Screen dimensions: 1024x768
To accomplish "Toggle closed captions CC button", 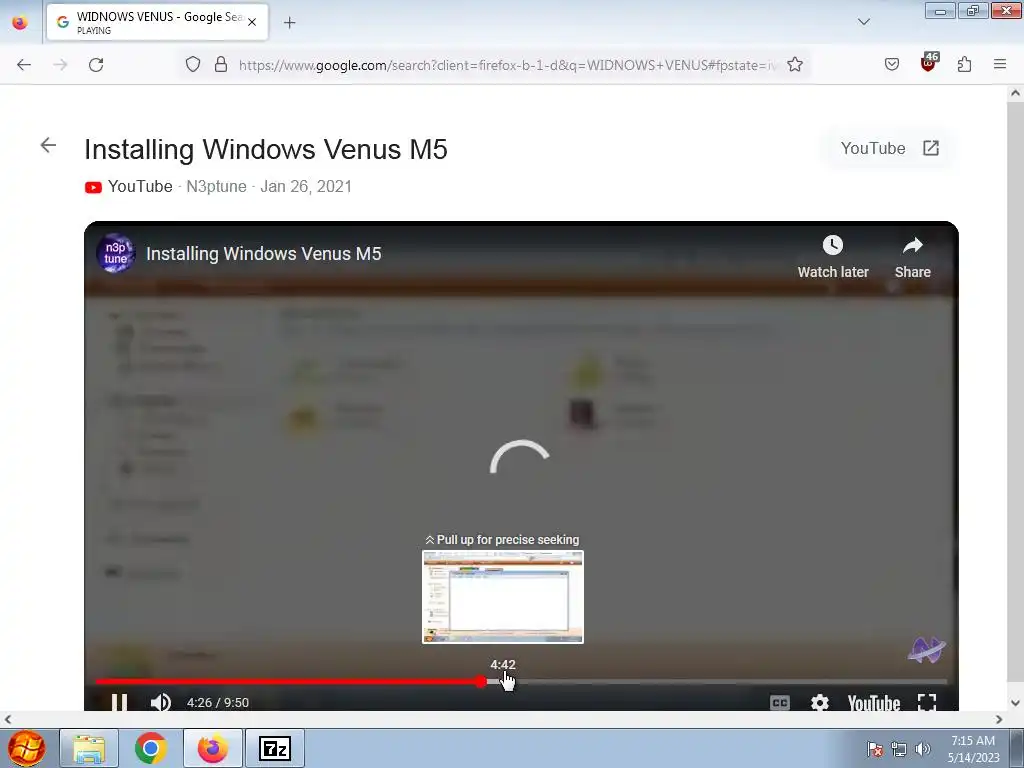I will click(x=780, y=703).
